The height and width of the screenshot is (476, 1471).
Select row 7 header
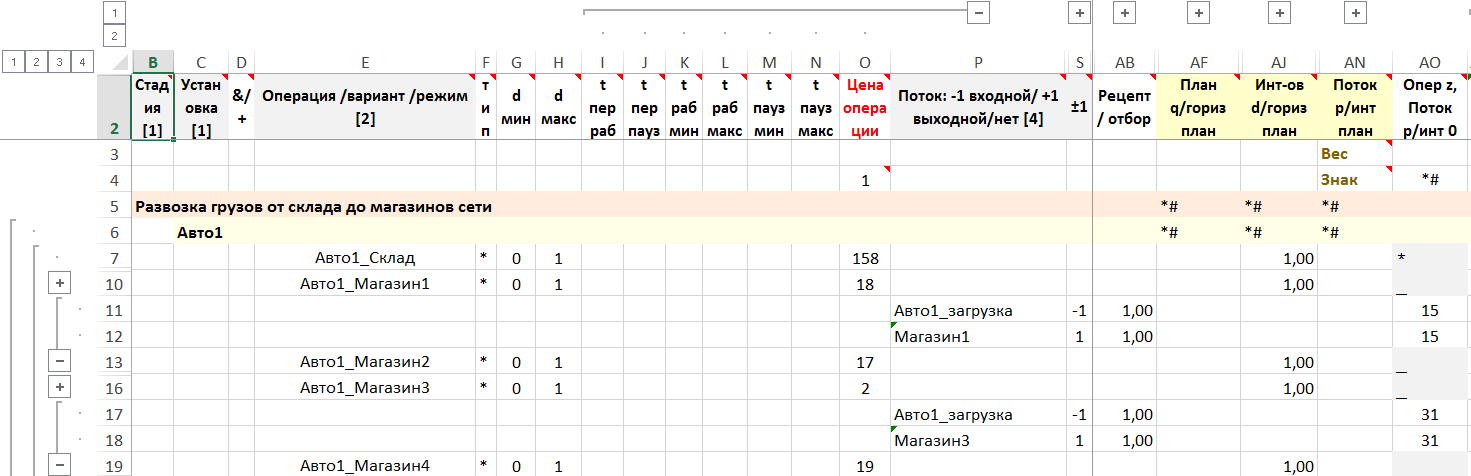coord(113,258)
